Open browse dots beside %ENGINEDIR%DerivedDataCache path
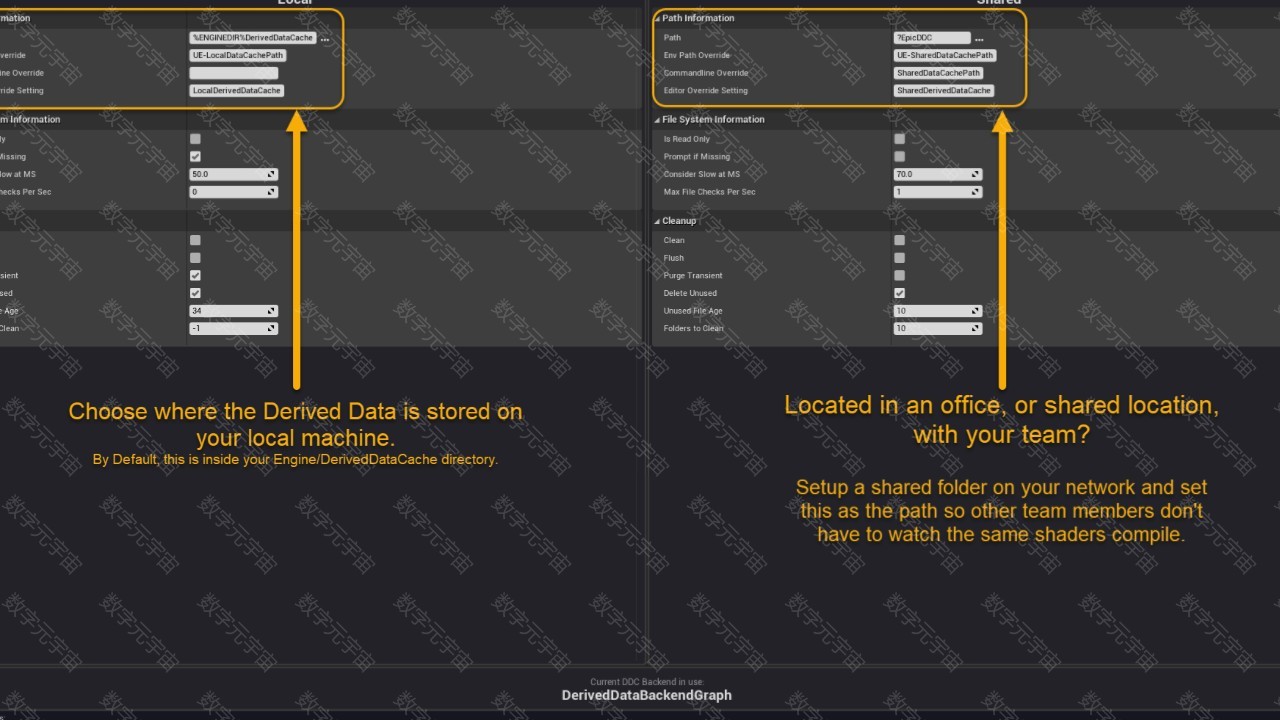The image size is (1280, 720). click(x=325, y=38)
